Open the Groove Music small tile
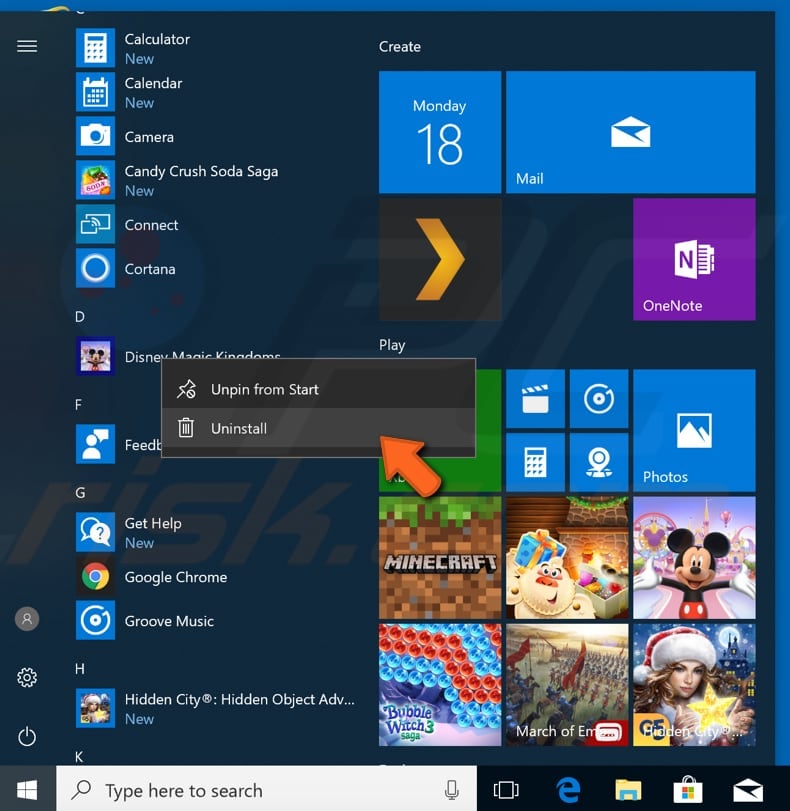The image size is (790, 811). click(x=599, y=399)
